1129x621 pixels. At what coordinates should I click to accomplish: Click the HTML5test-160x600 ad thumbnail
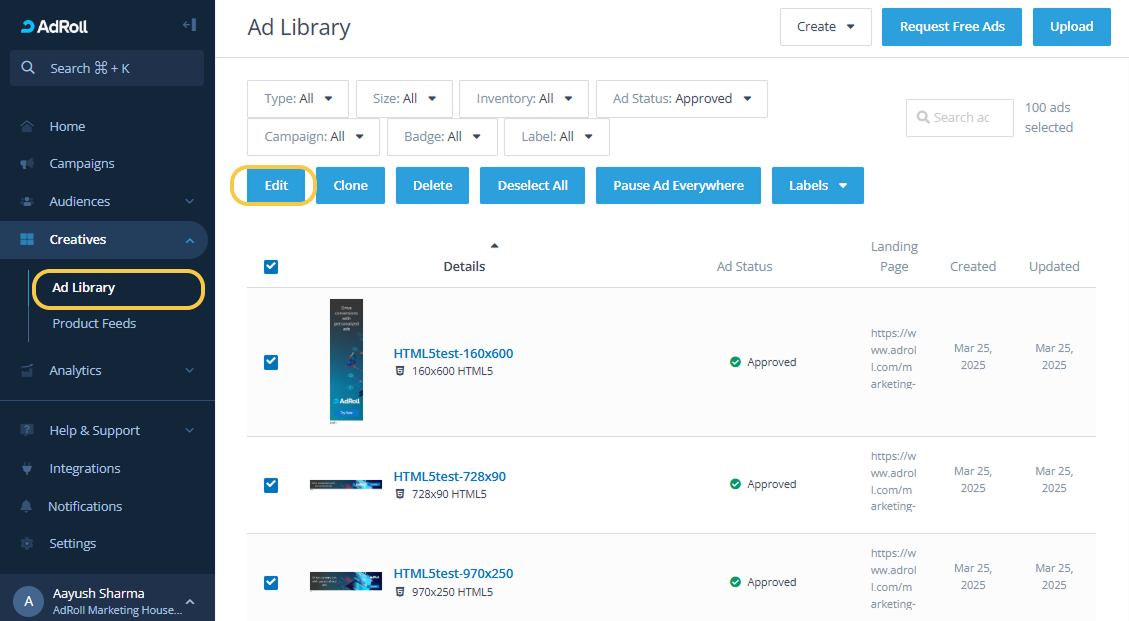[346, 360]
